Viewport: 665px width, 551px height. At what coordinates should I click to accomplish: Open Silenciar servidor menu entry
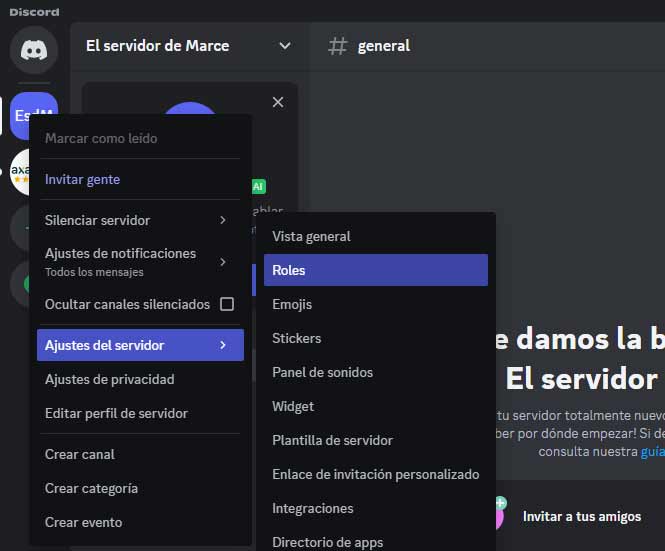(140, 220)
